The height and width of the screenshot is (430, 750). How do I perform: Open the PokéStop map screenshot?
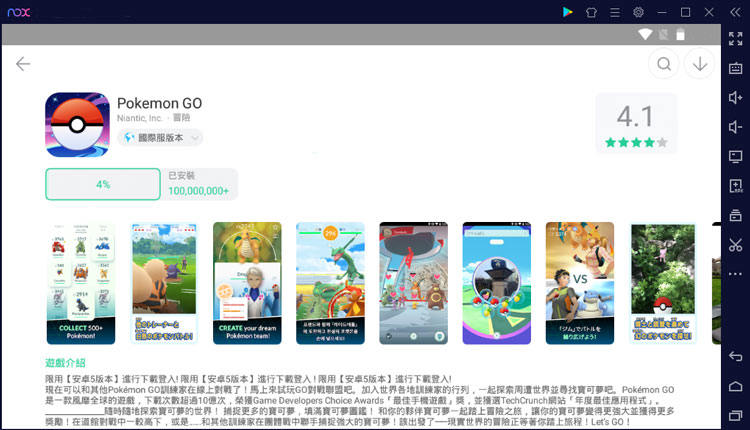point(497,283)
